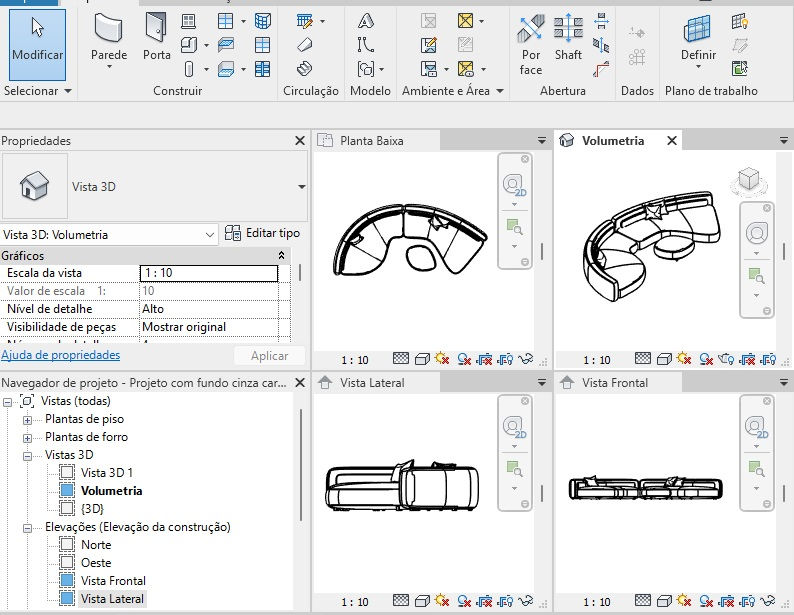Viewport: 794px width, 615px height.
Task: Click the Por face opening tool
Action: point(531,45)
